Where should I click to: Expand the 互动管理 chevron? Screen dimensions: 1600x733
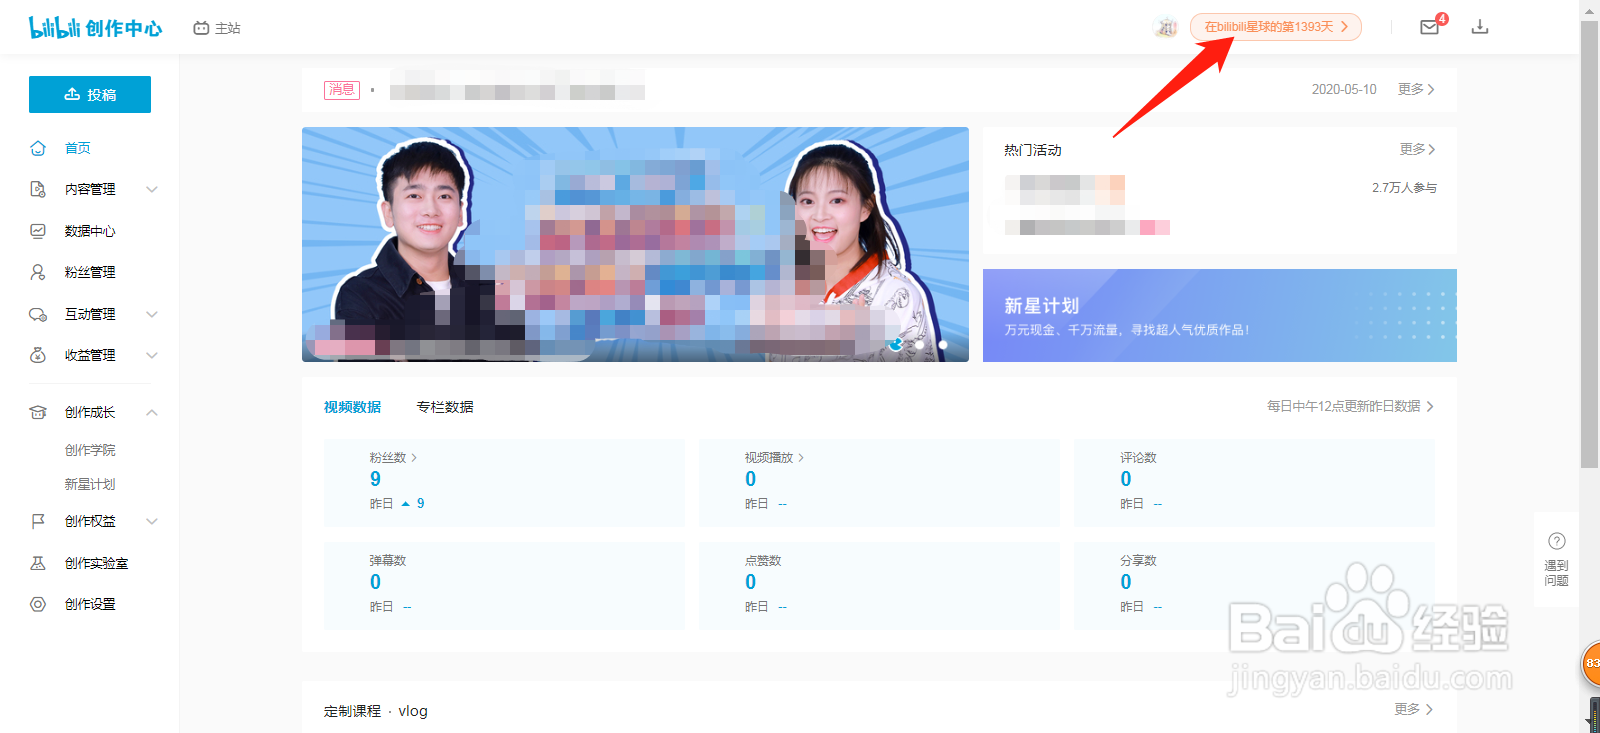click(x=152, y=314)
